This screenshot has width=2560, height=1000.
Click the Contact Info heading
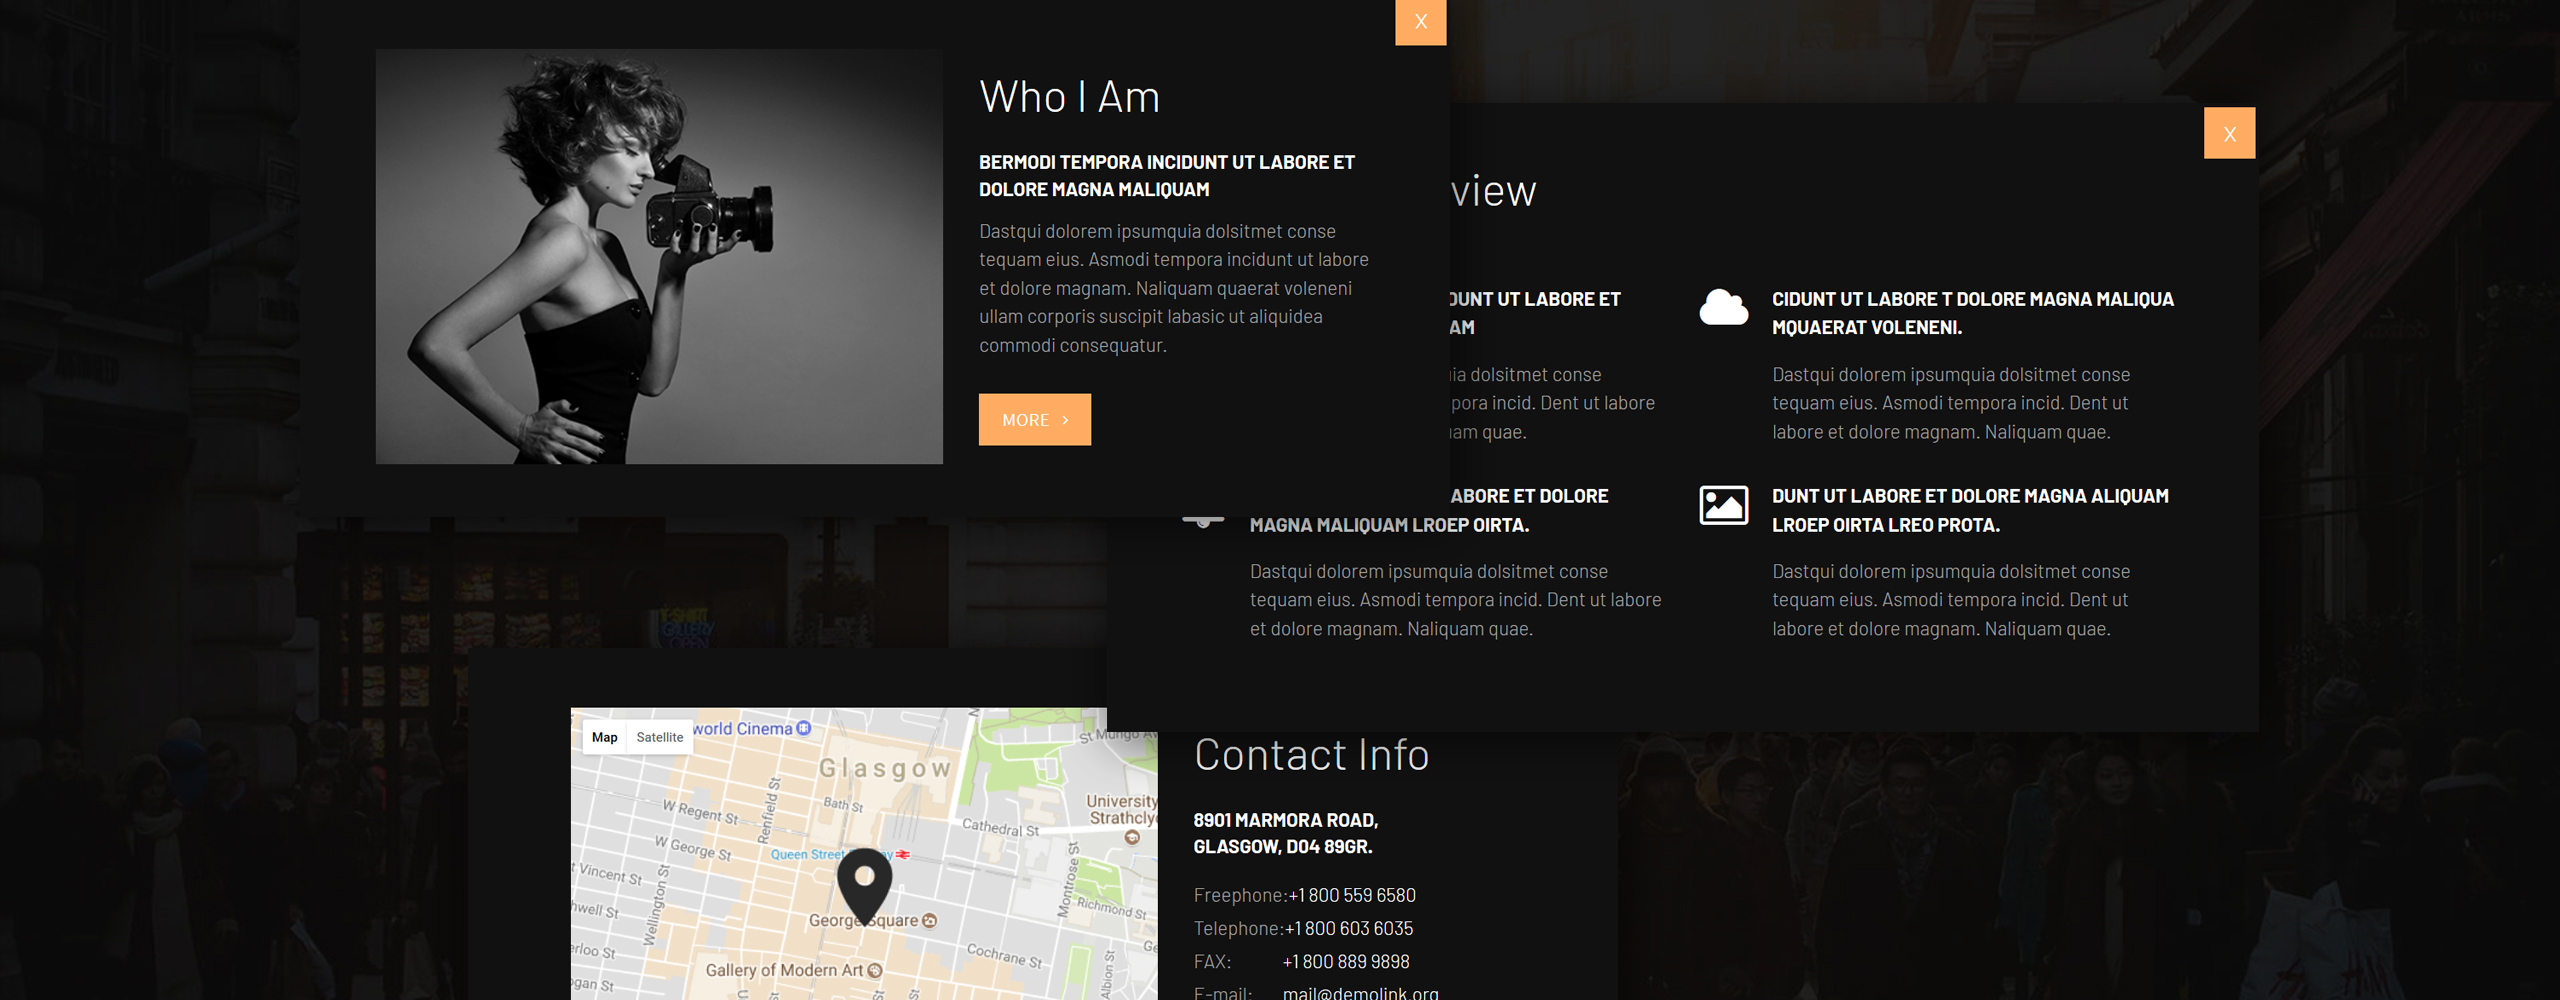pyautogui.click(x=1311, y=755)
